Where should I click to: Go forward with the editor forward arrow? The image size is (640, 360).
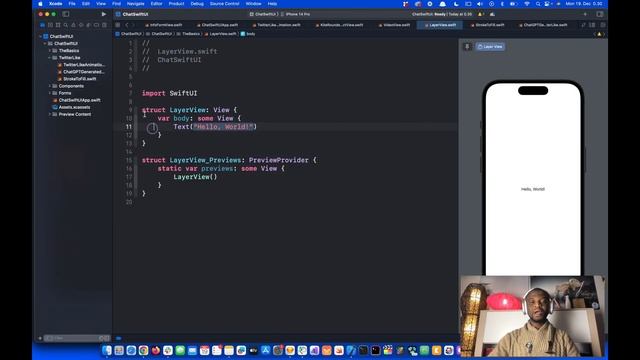pyautogui.click(x=133, y=25)
